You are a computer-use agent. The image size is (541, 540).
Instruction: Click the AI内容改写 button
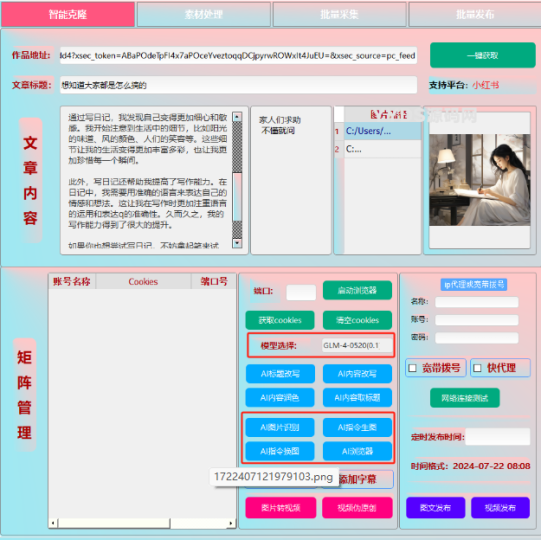click(x=357, y=374)
